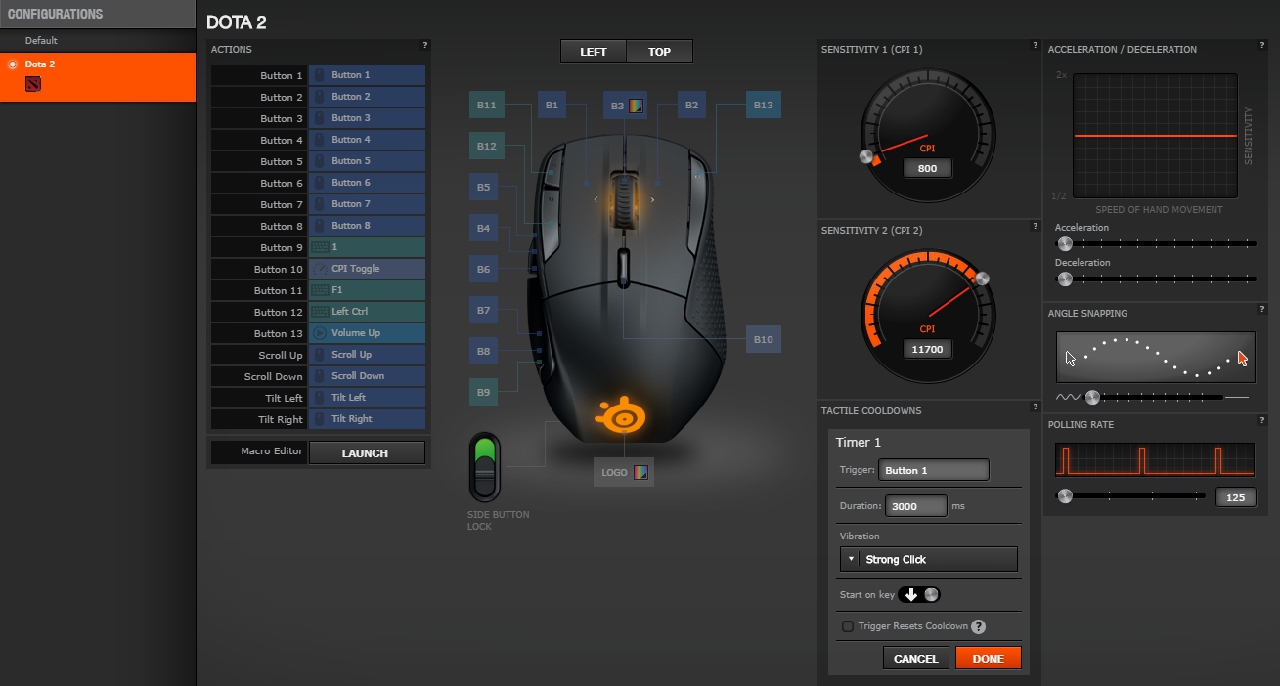Open the Button 5 action assignment in Actions list

click(367, 161)
